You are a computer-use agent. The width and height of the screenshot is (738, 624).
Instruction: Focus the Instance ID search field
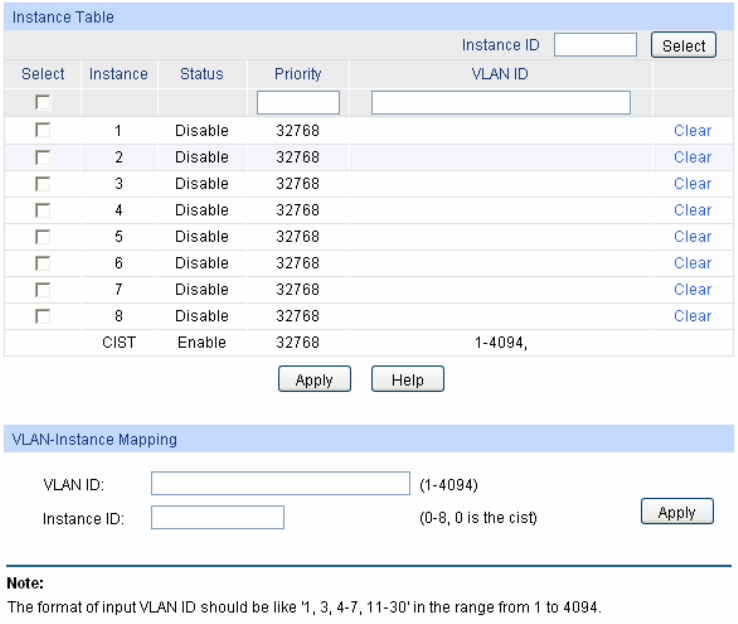(x=595, y=45)
